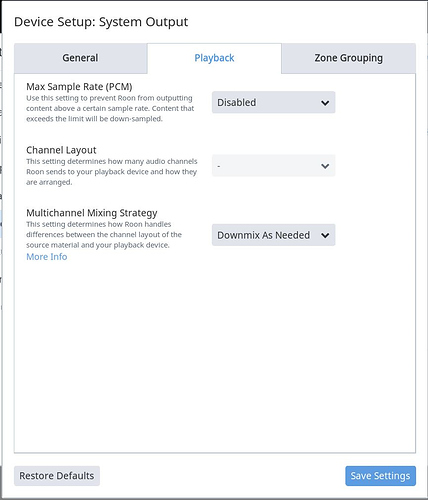The image size is (428, 500).
Task: Open the Max Sample Rate Disabled dropdown
Action: coord(273,102)
